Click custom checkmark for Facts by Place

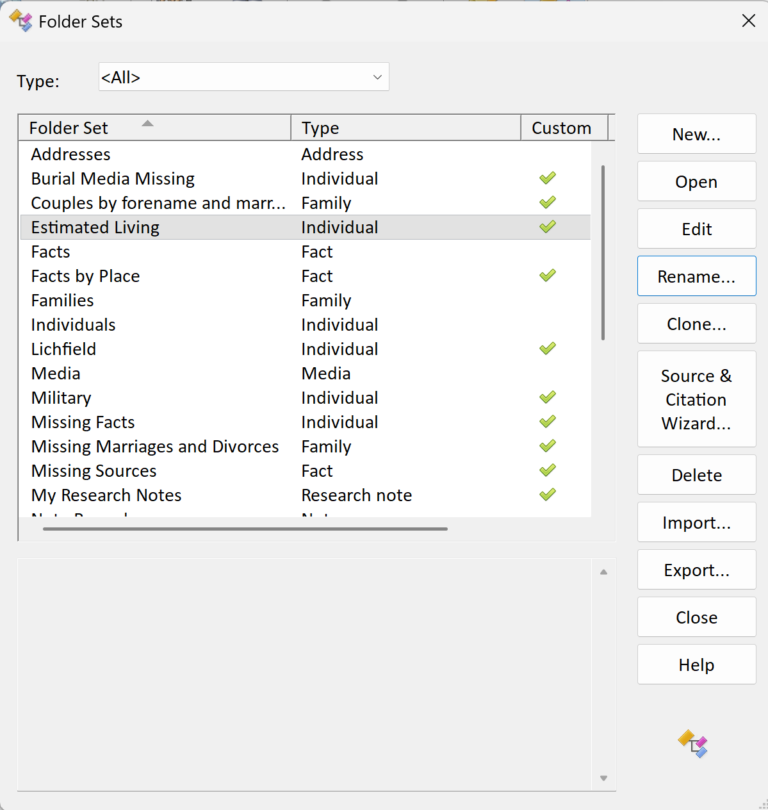click(x=547, y=275)
